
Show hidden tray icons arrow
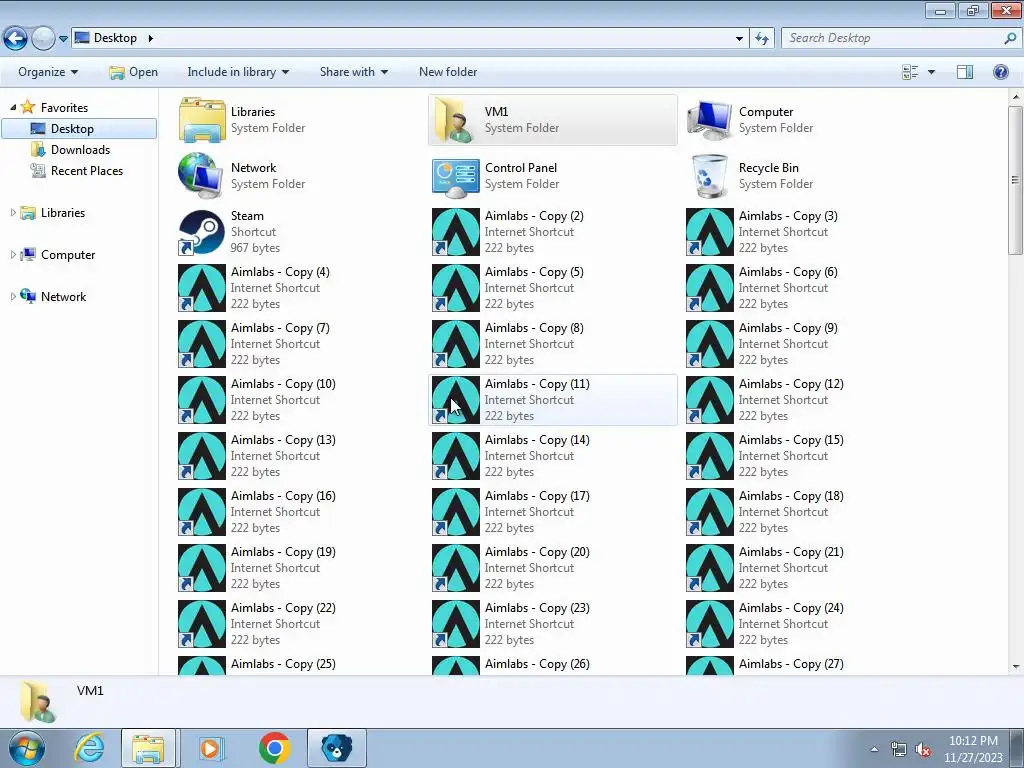(x=874, y=749)
